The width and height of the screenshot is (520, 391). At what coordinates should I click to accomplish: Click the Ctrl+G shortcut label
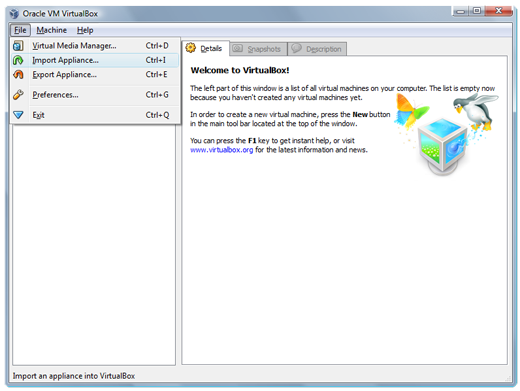[x=157, y=95]
